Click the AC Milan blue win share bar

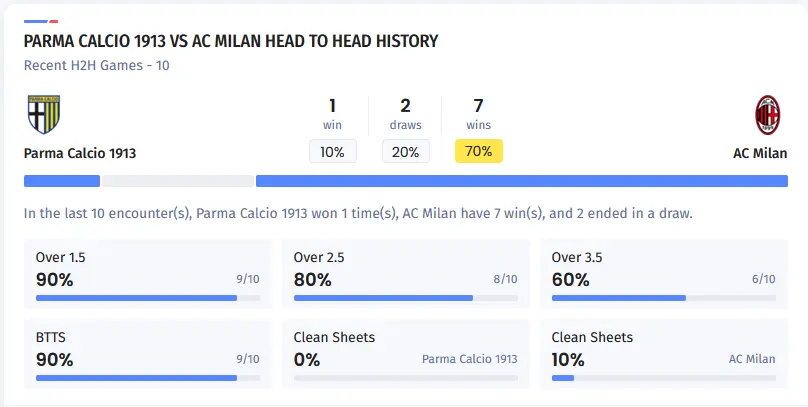pos(521,181)
